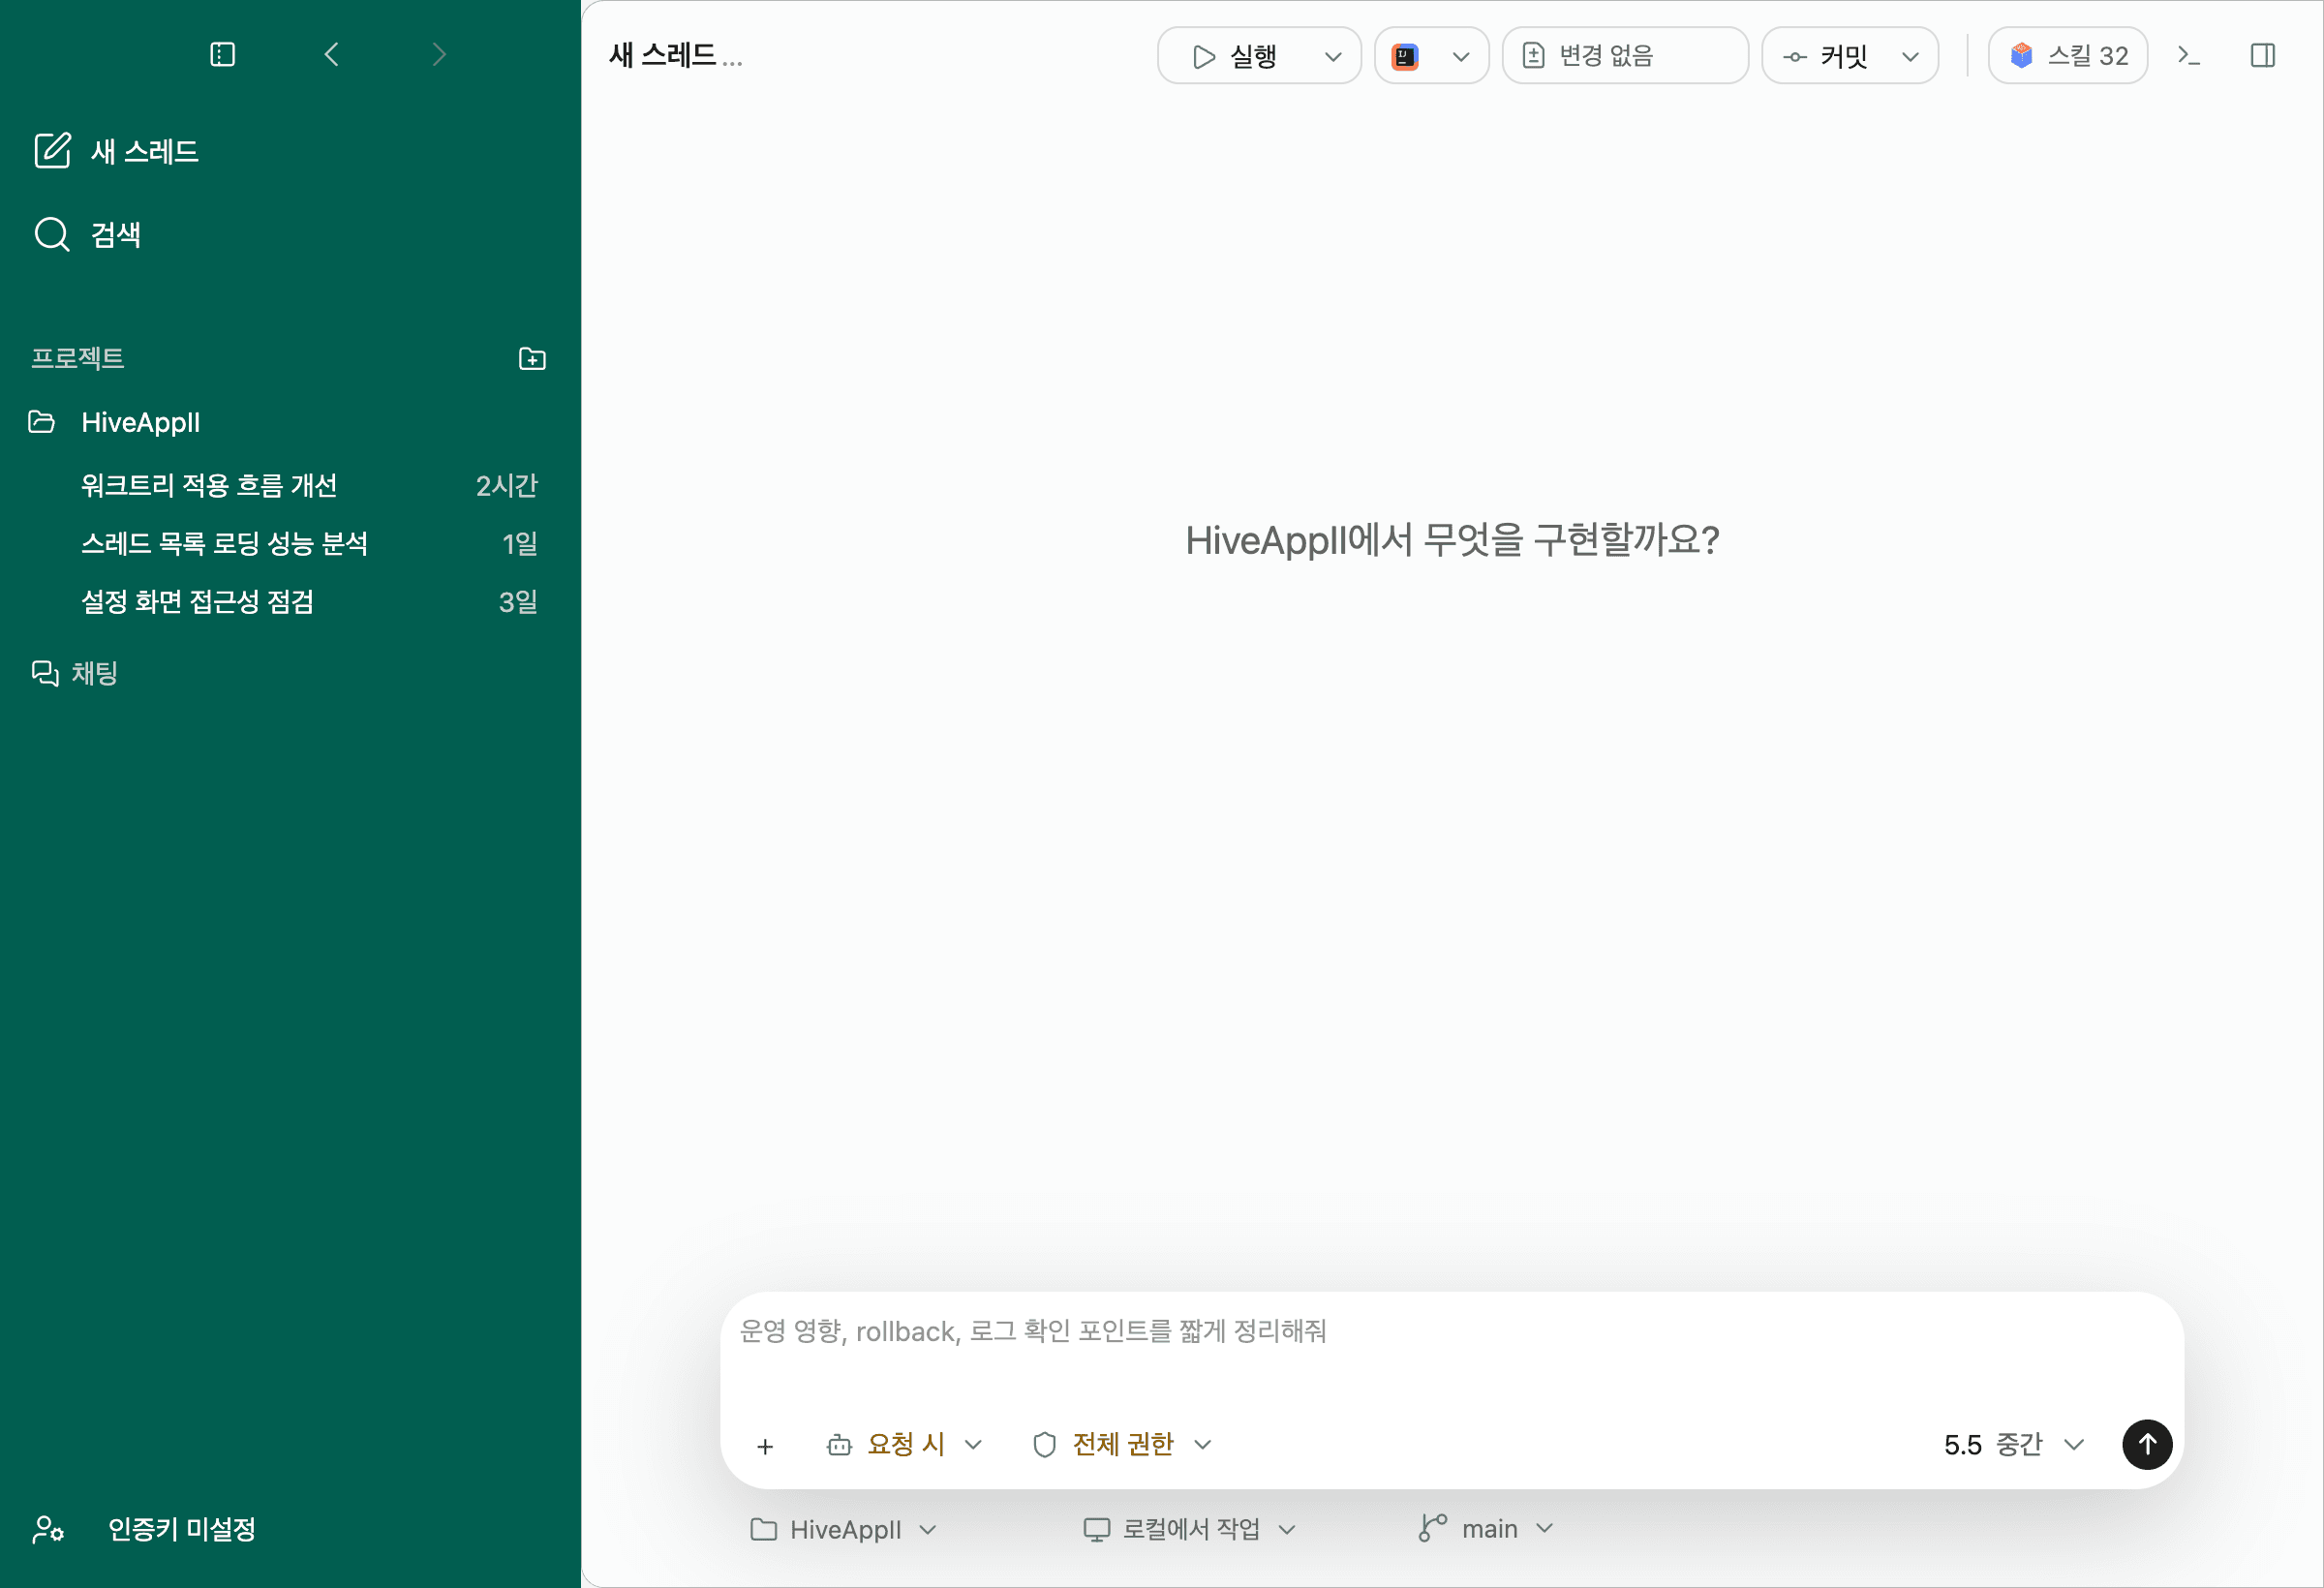Toggle the left sidebar panel icon
The image size is (2324, 1588).
(223, 54)
